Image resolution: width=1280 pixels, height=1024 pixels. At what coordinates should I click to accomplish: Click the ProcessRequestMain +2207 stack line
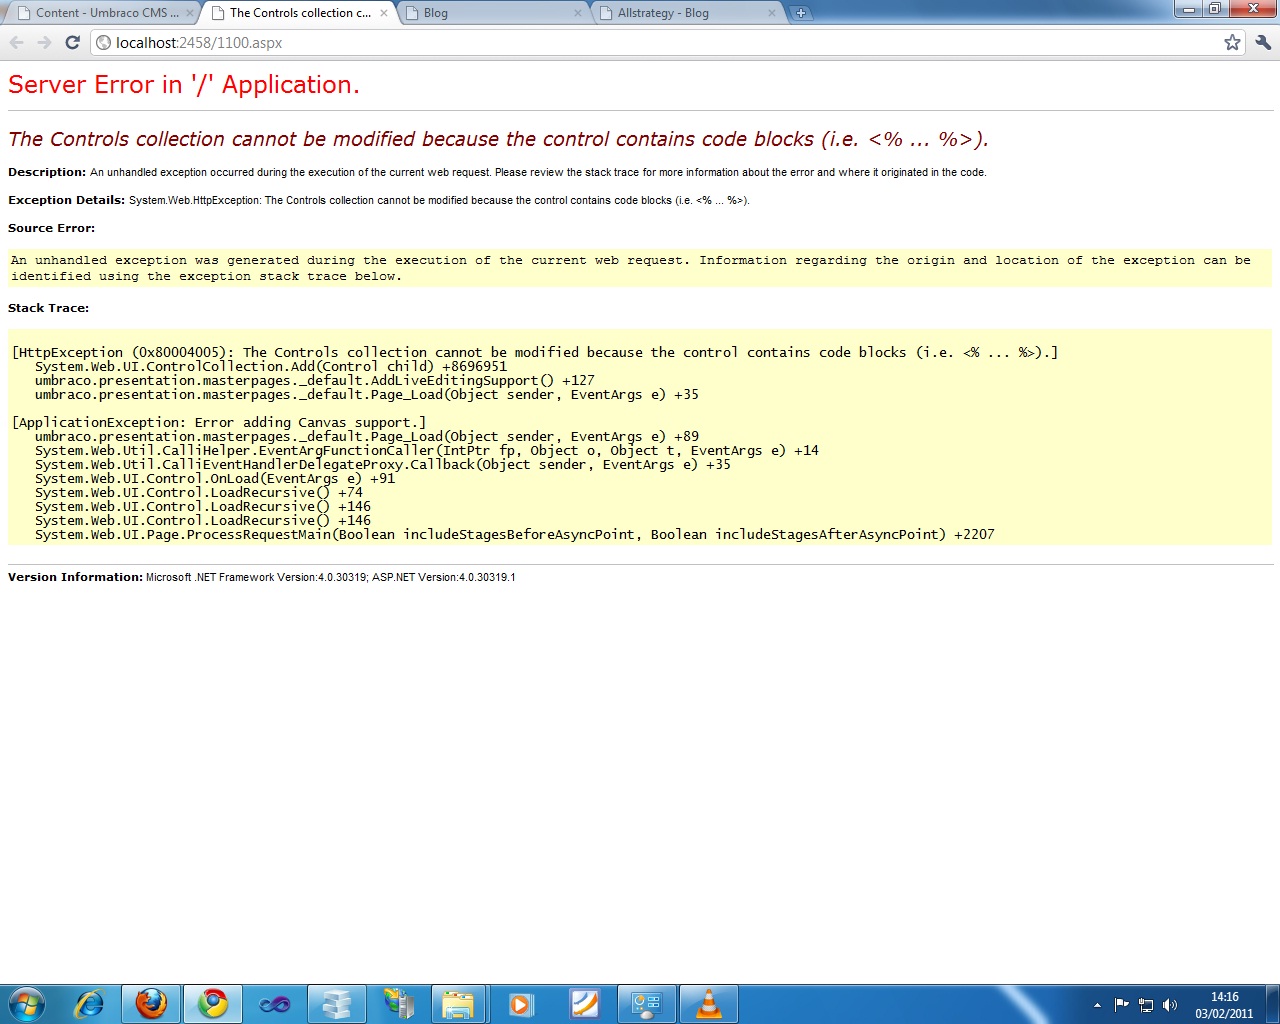pyautogui.click(x=515, y=534)
